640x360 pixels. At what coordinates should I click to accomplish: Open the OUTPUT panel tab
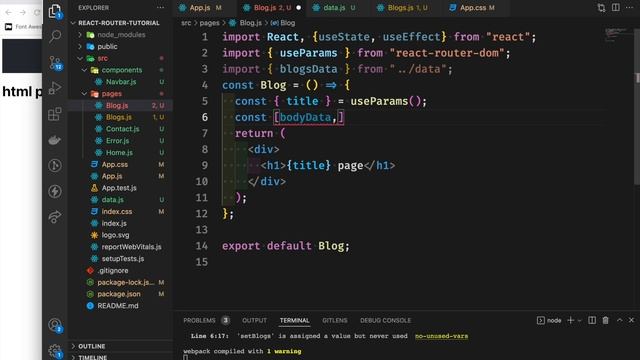tap(254, 320)
